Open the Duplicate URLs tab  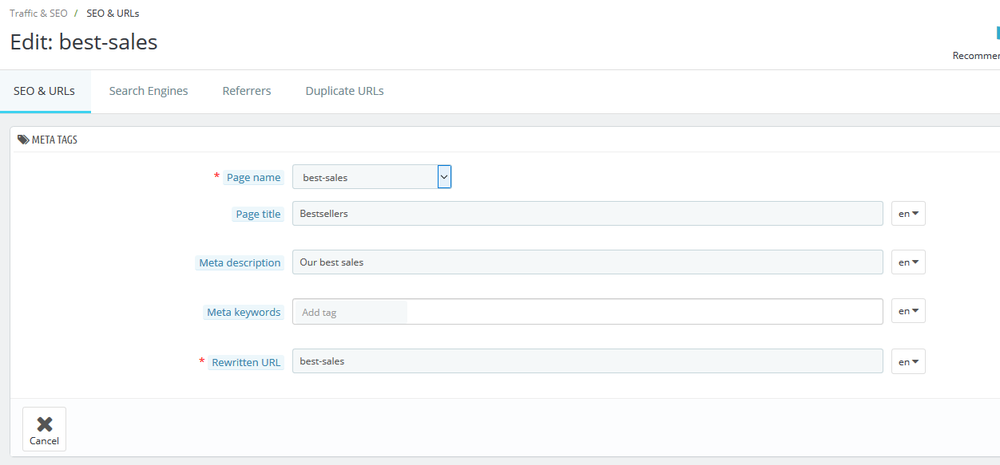[344, 91]
